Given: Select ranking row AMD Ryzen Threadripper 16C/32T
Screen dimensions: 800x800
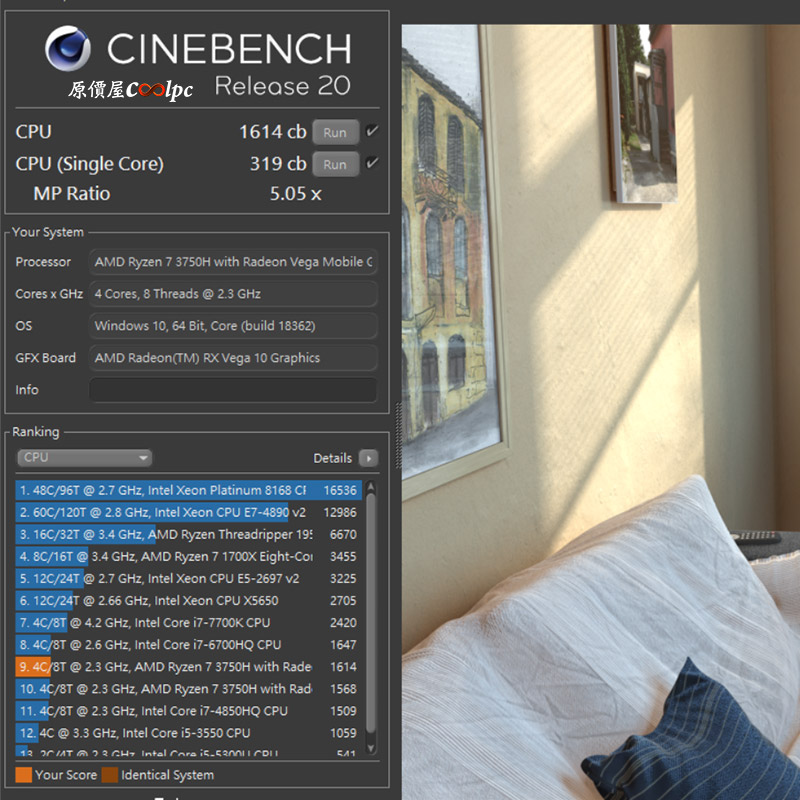Looking at the screenshot, I should 188,534.
